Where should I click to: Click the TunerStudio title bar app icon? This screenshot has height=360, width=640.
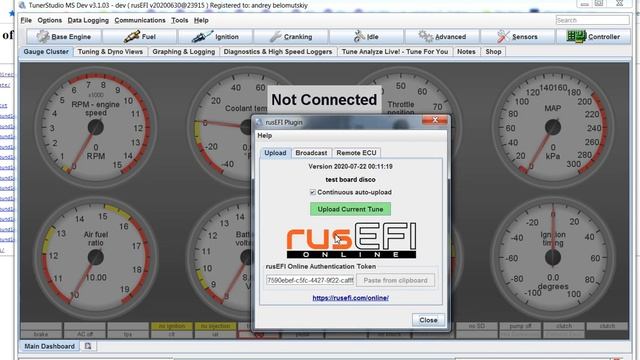[x=22, y=5]
